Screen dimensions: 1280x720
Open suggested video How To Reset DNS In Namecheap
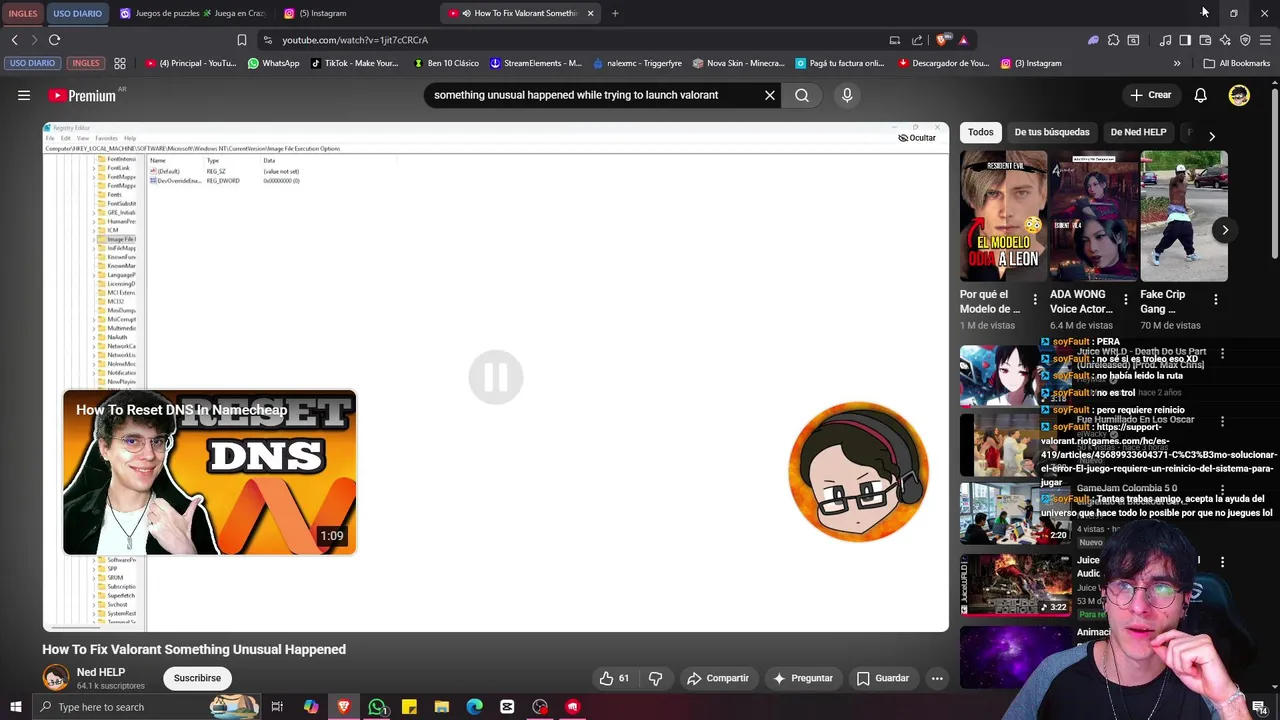(209, 472)
